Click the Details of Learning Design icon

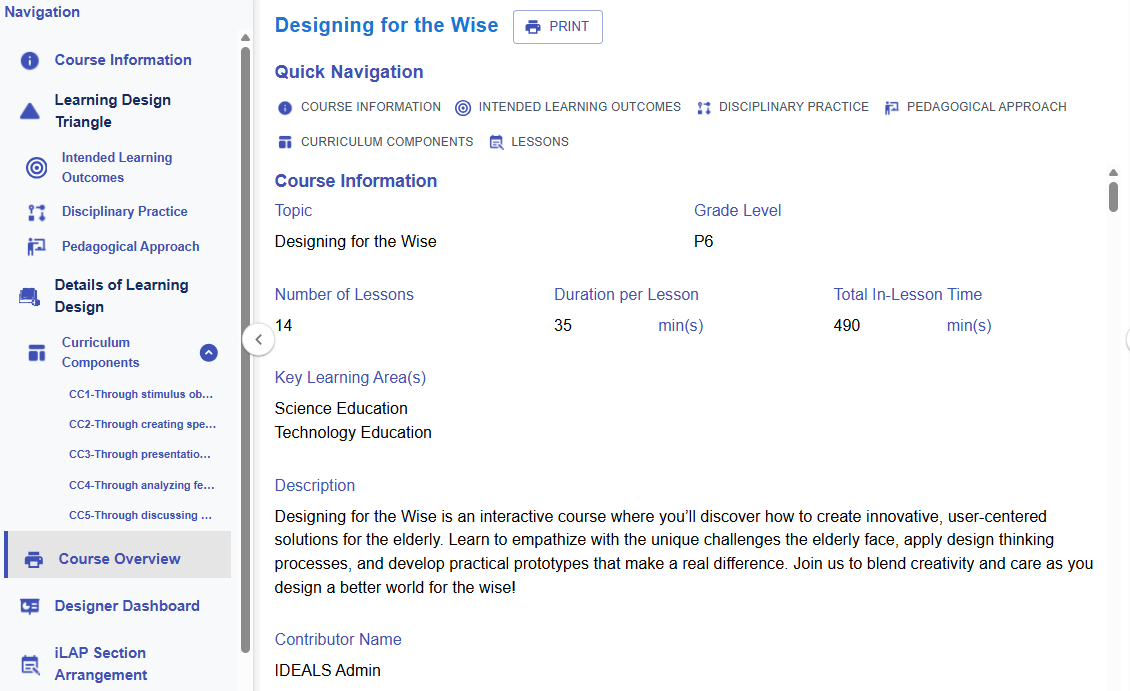[29, 296]
